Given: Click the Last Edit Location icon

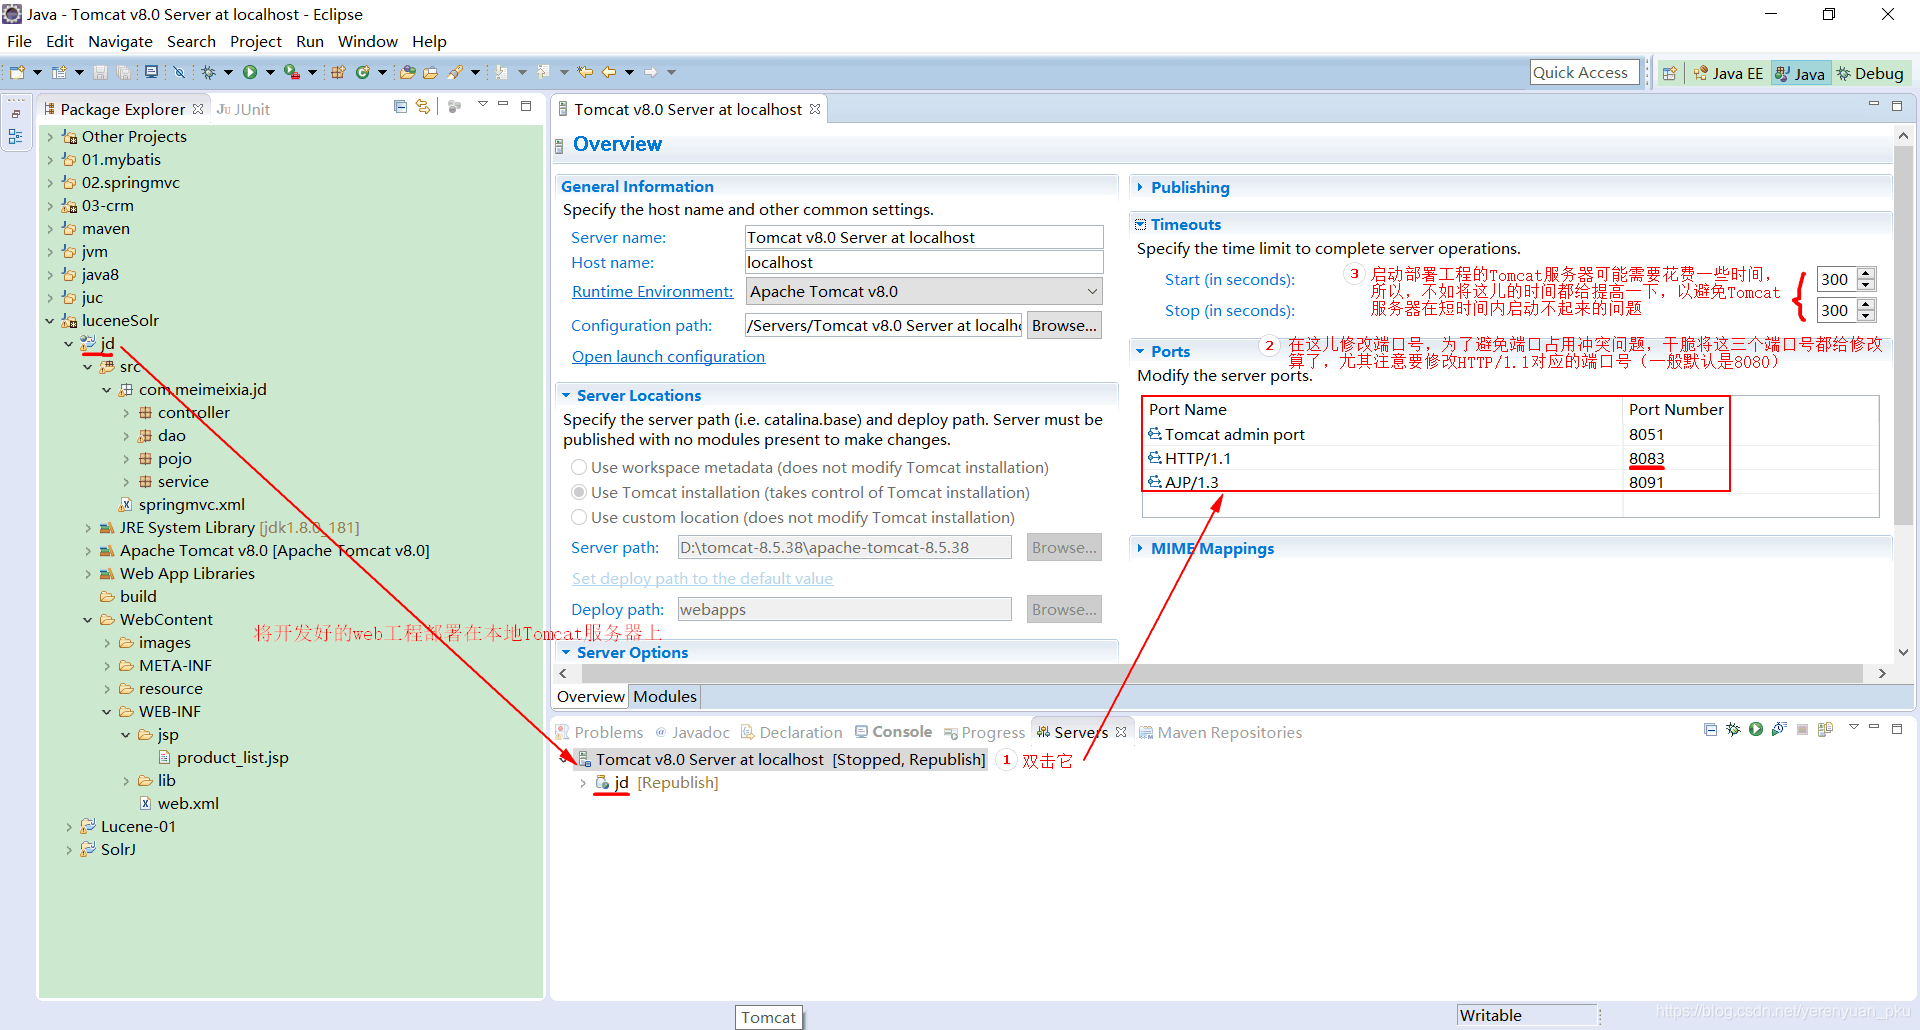Looking at the screenshot, I should point(585,72).
